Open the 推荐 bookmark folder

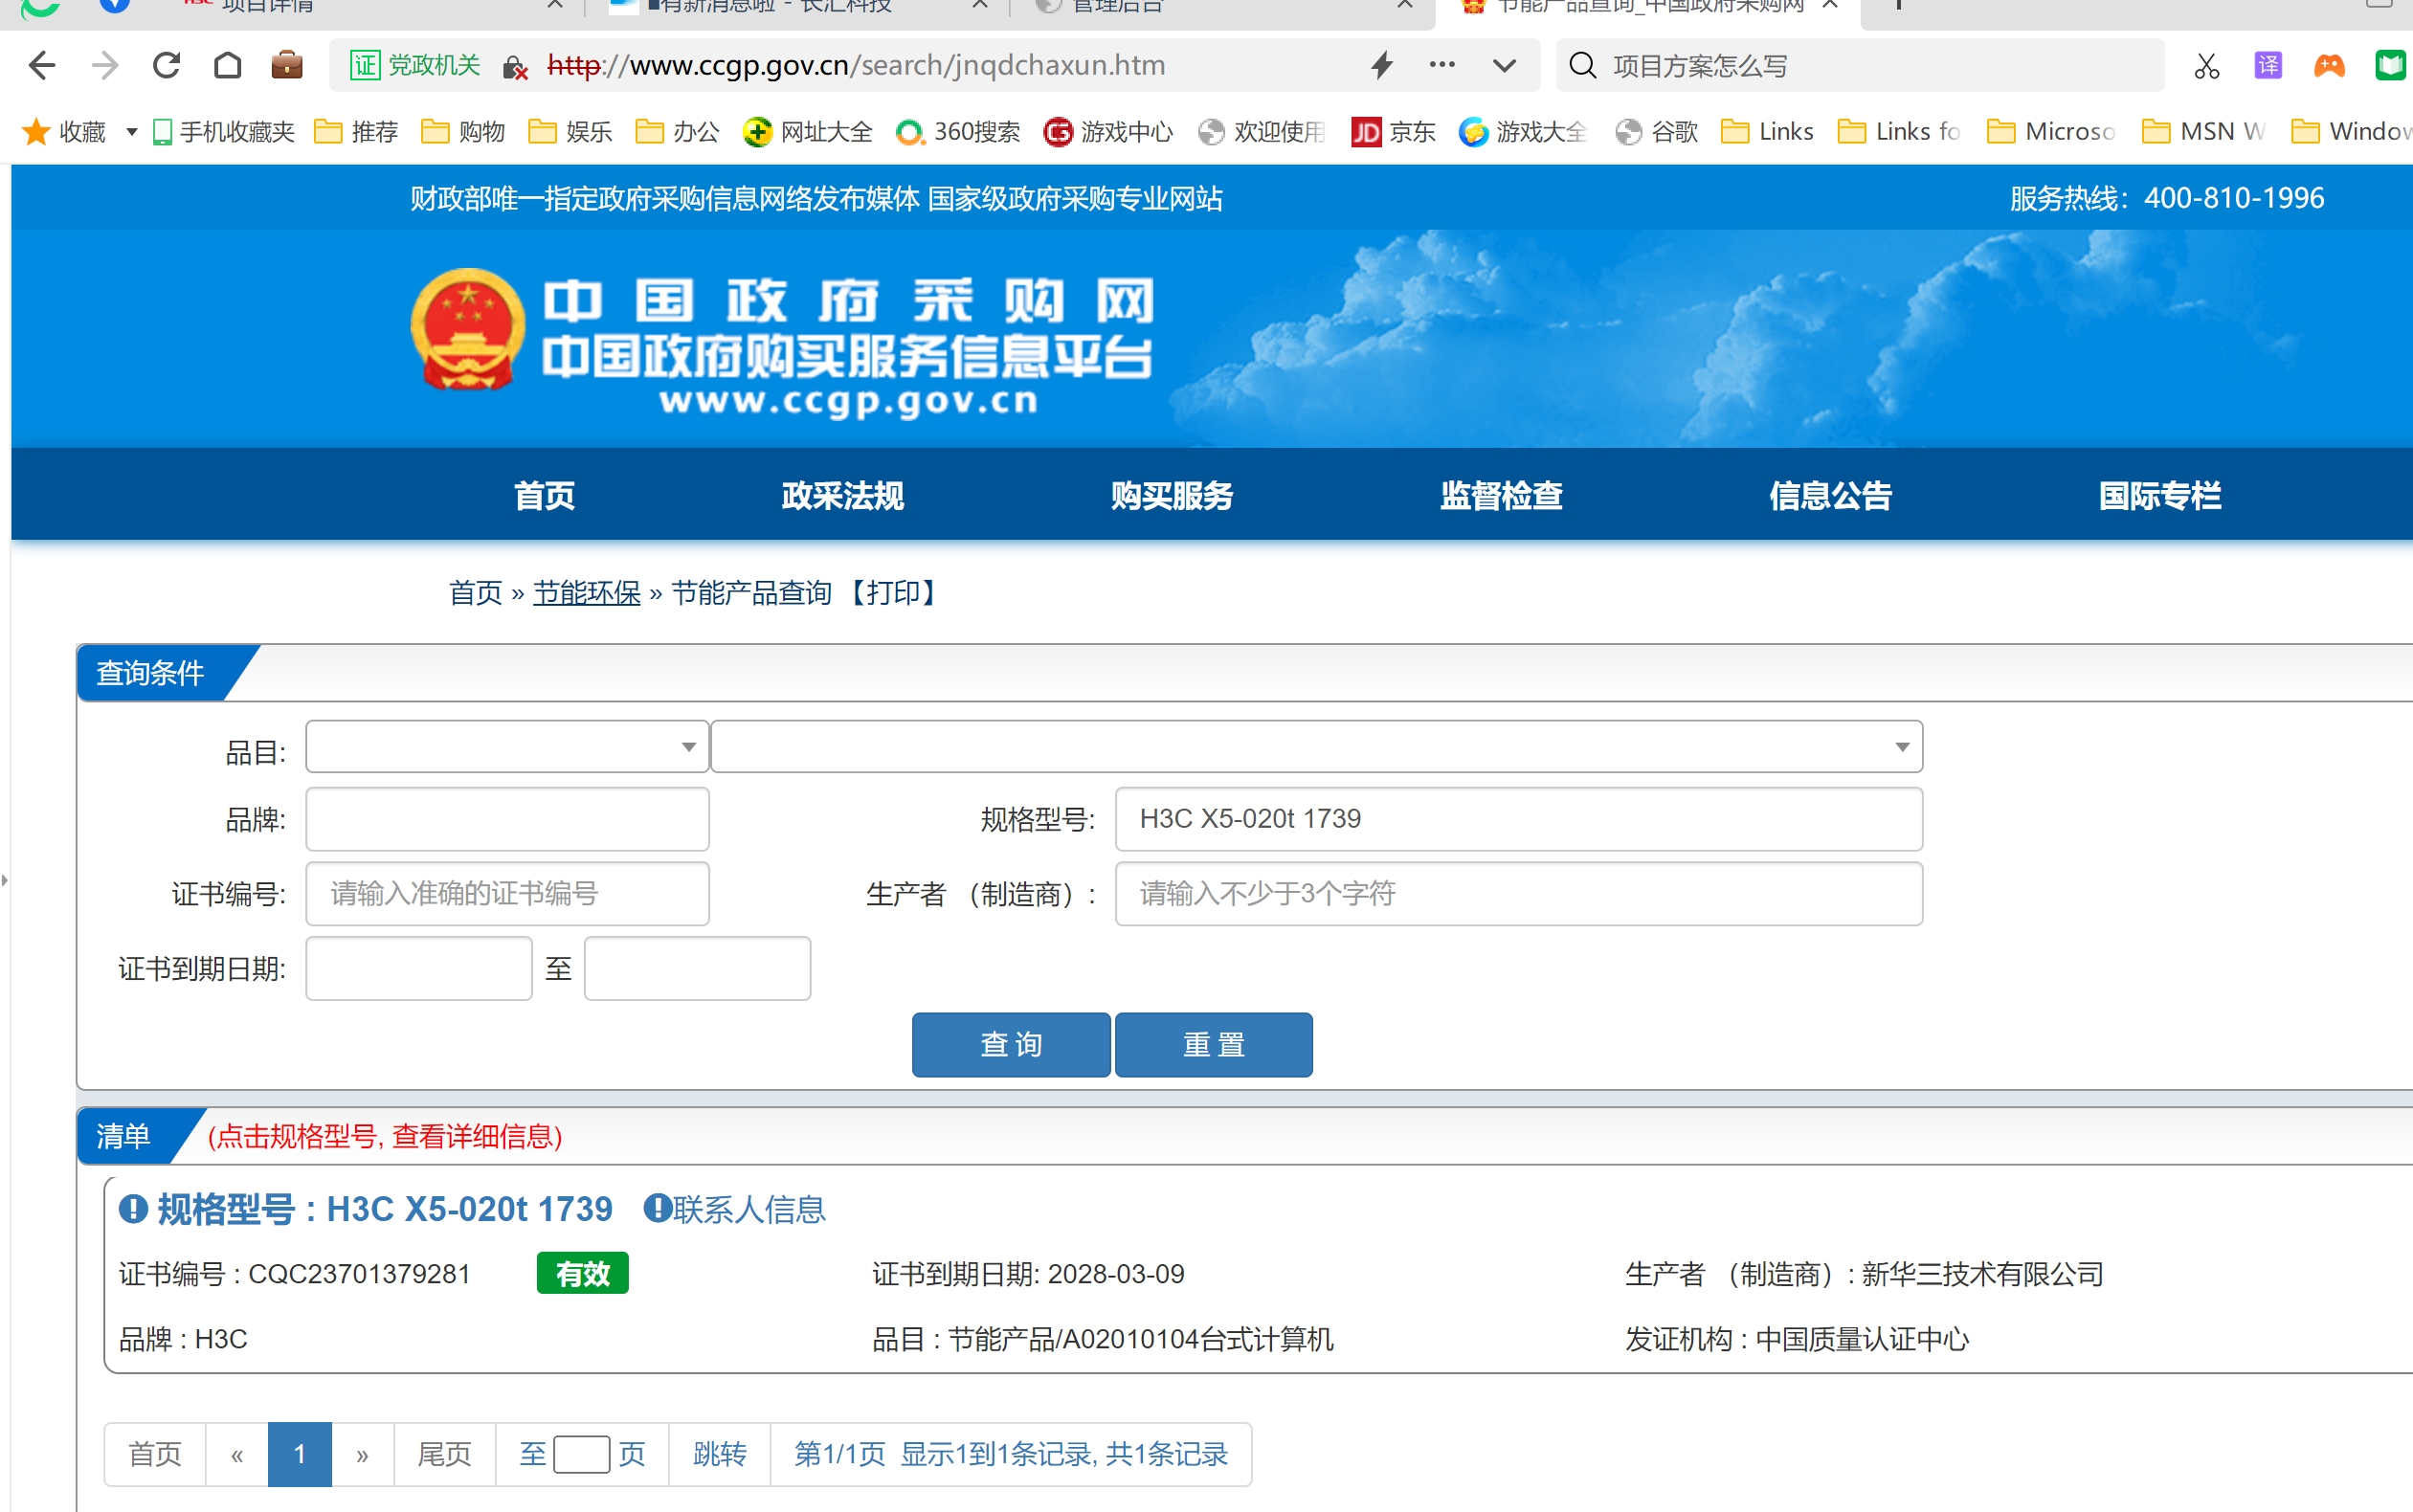(x=356, y=132)
